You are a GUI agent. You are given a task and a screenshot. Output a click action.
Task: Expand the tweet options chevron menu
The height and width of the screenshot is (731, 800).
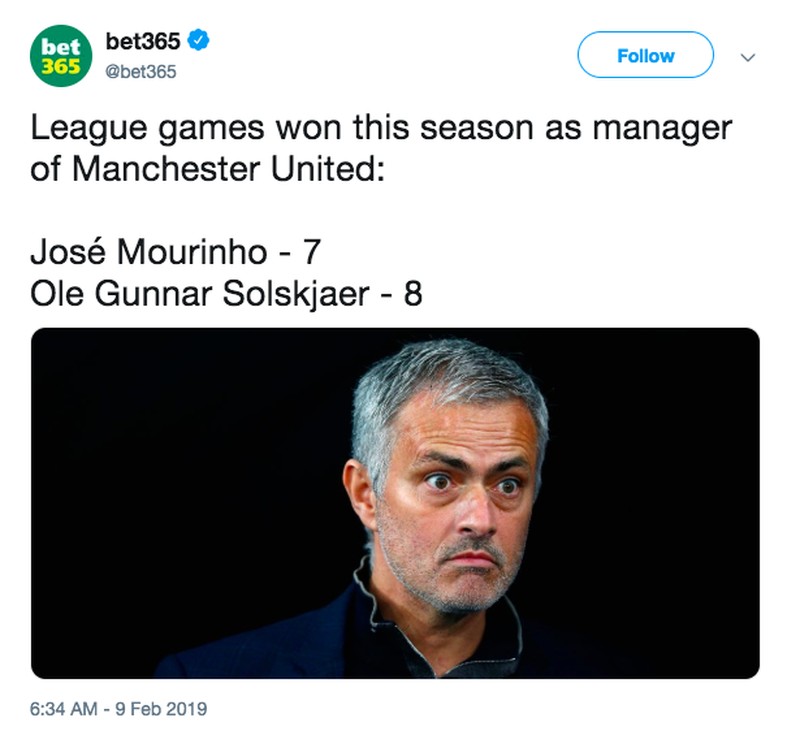pyautogui.click(x=748, y=57)
